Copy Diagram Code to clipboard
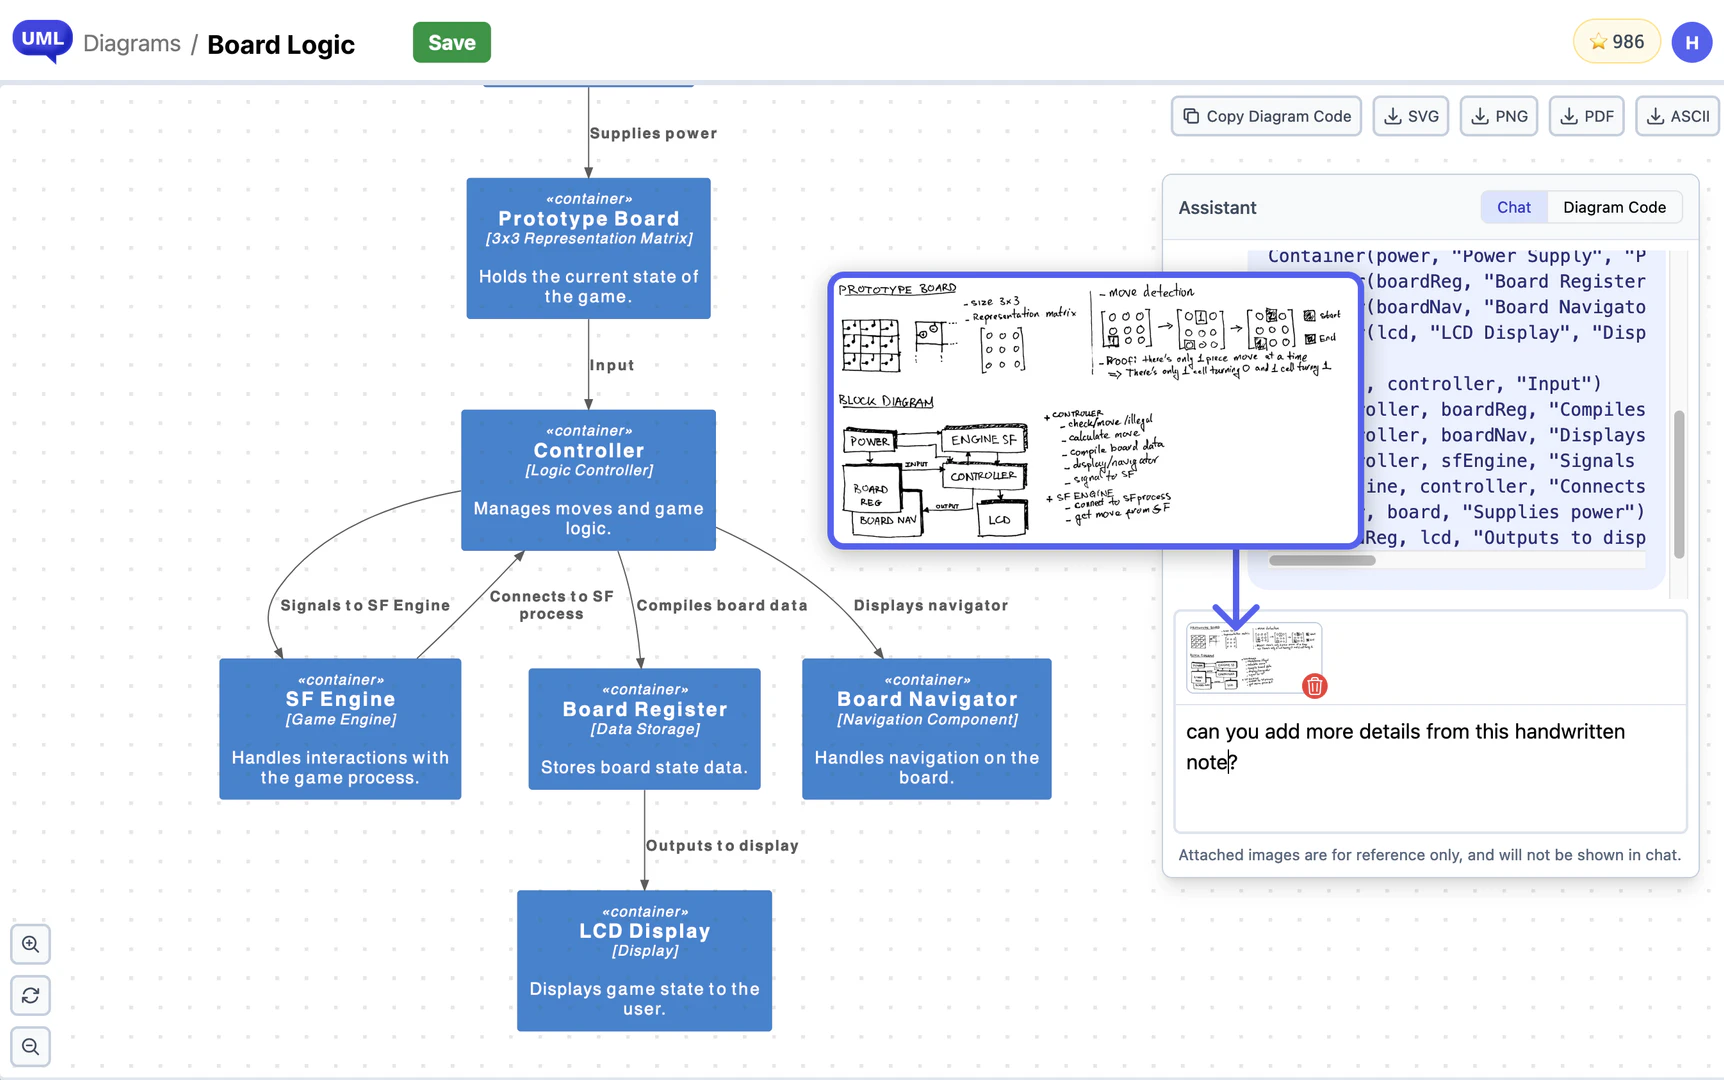 point(1266,116)
